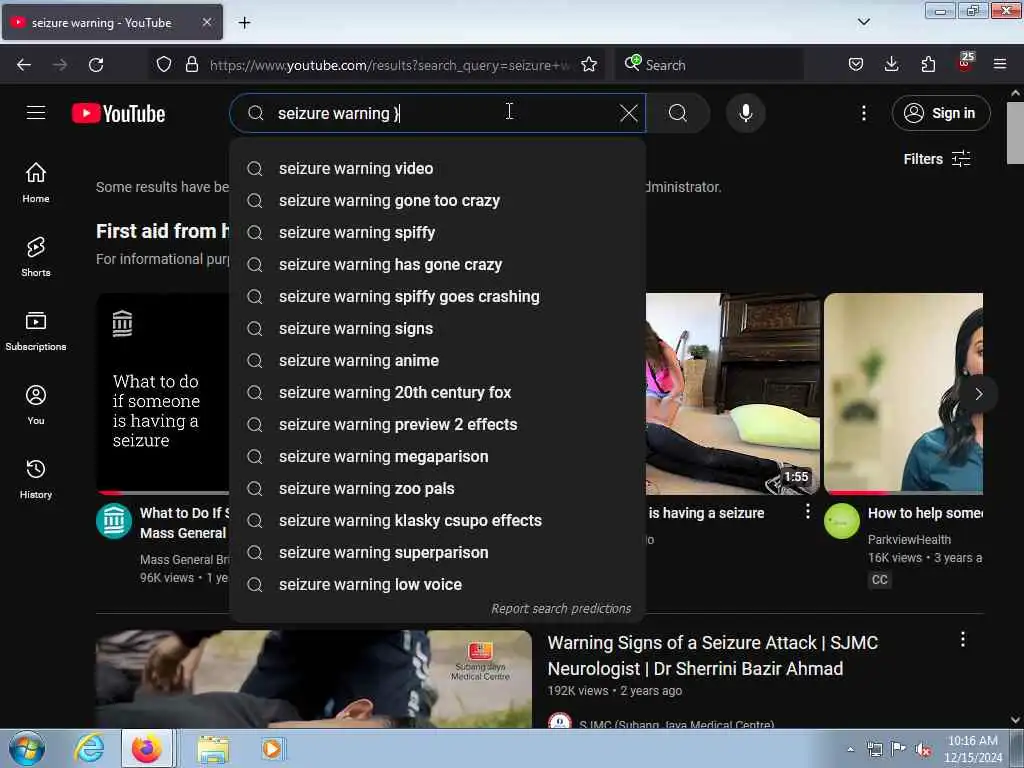
Task: Open Firefox extensions puzzle icon
Action: [928, 65]
